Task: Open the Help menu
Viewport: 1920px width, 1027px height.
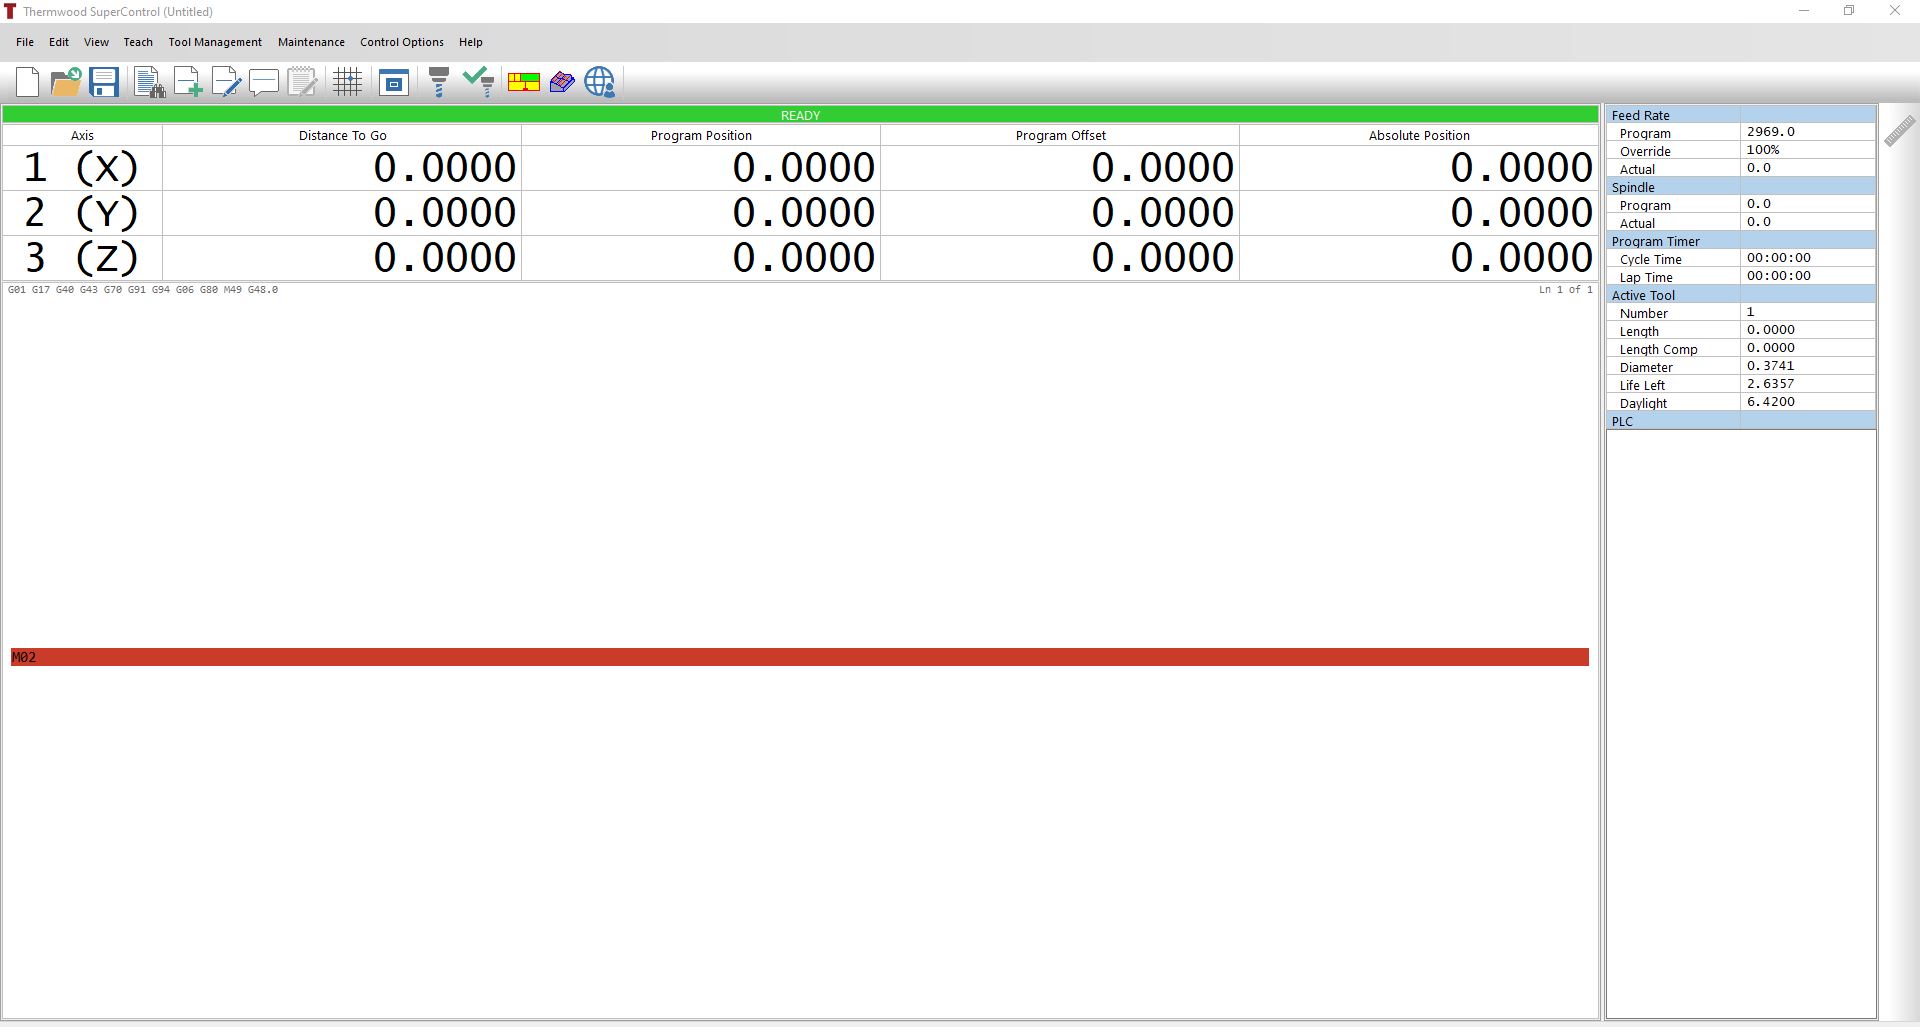Action: coord(471,42)
